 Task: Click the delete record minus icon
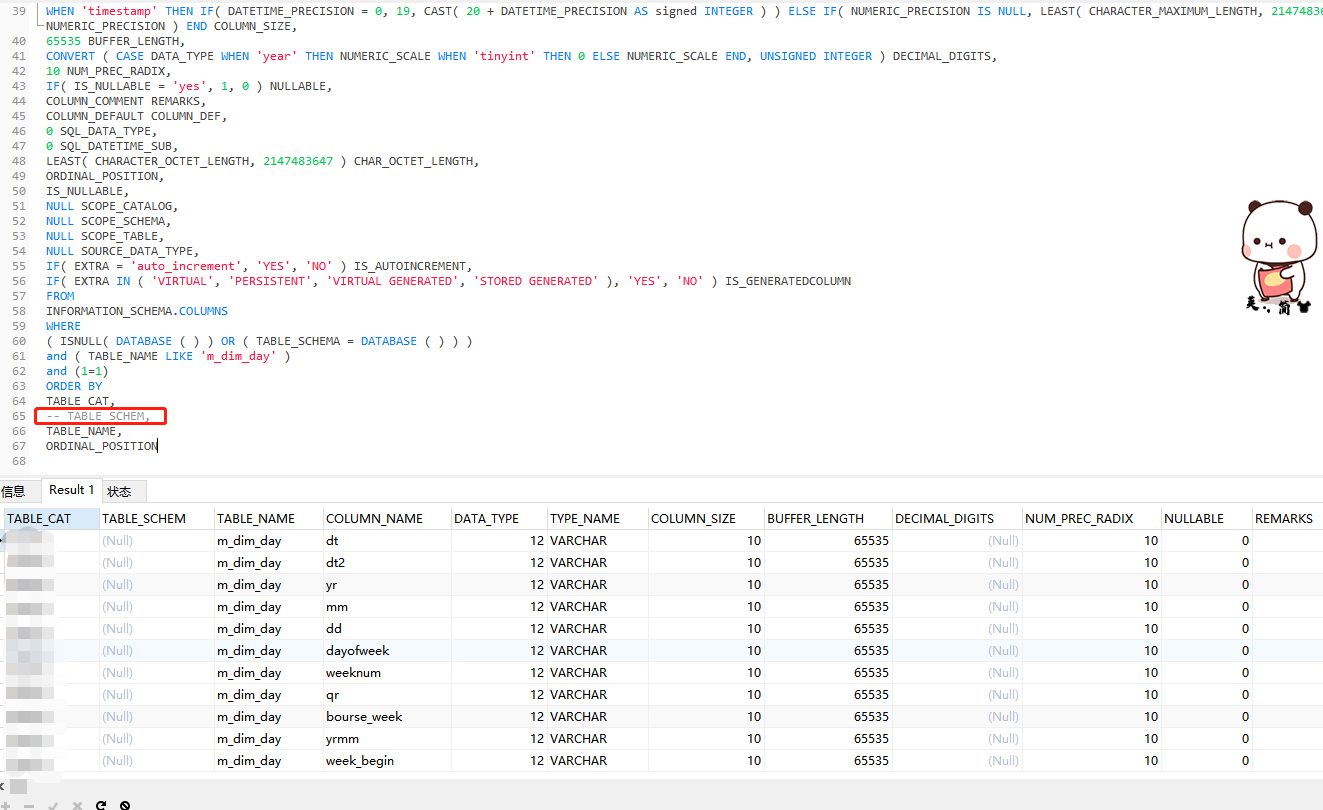tap(29, 805)
